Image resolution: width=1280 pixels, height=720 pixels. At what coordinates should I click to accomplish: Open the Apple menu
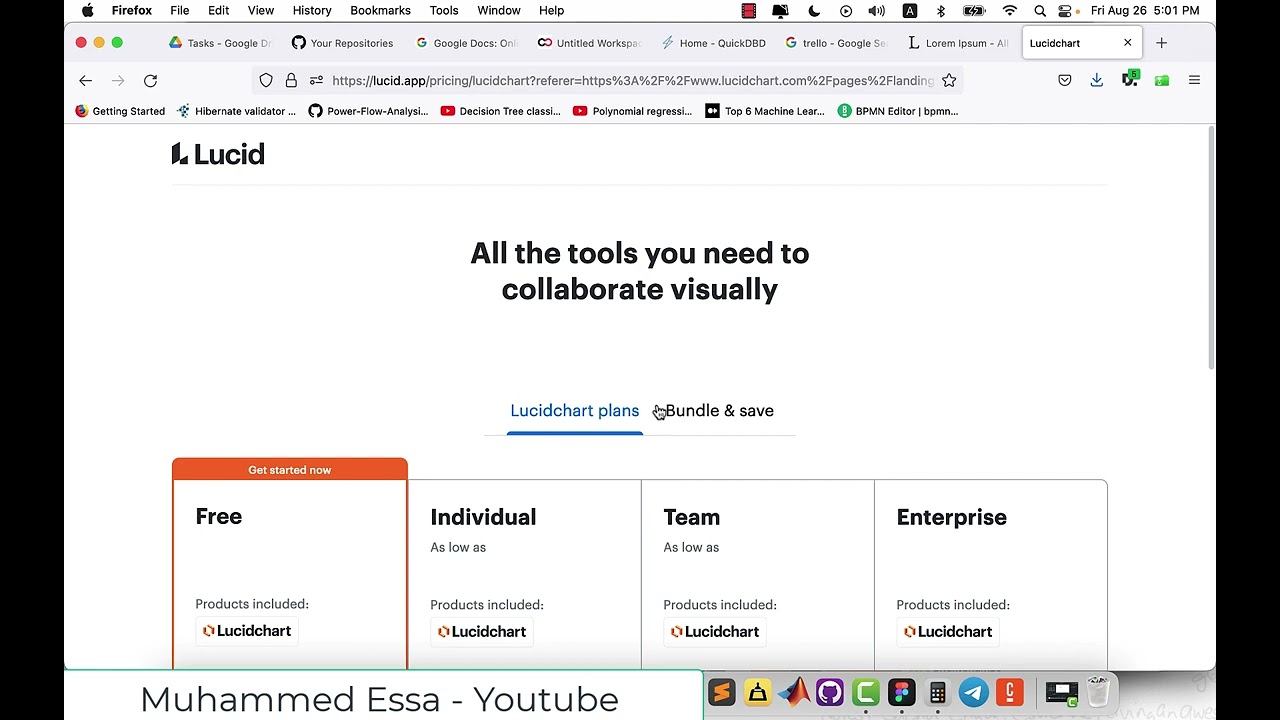[x=88, y=10]
